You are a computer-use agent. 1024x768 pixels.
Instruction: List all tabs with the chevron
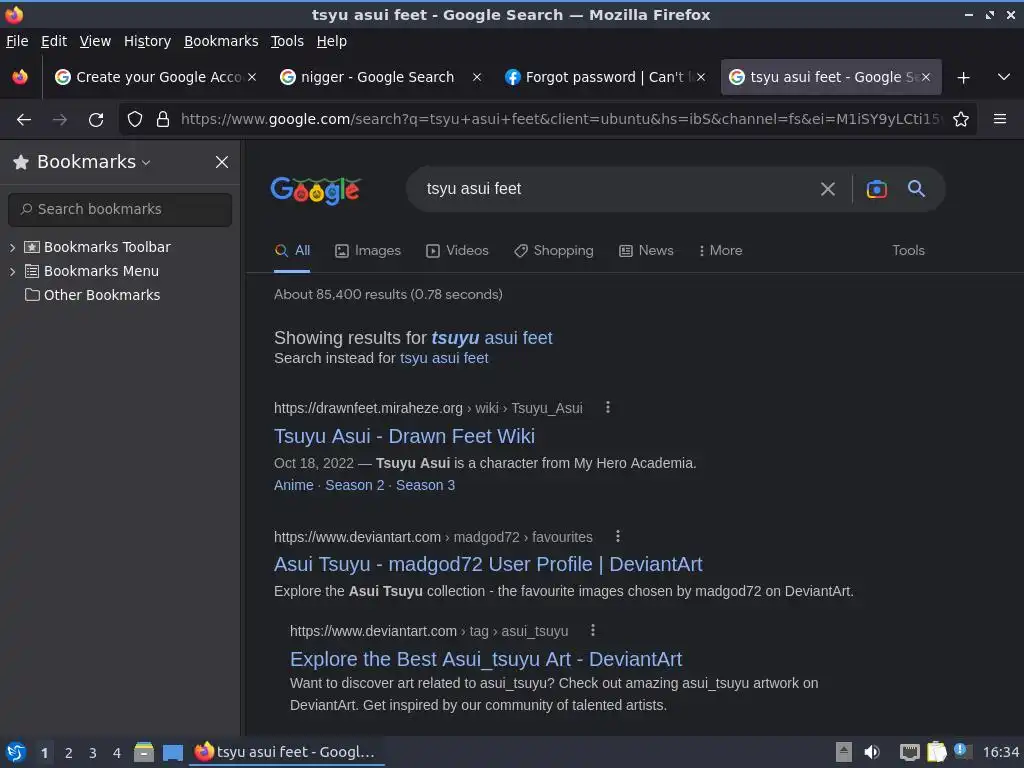[x=1004, y=77]
